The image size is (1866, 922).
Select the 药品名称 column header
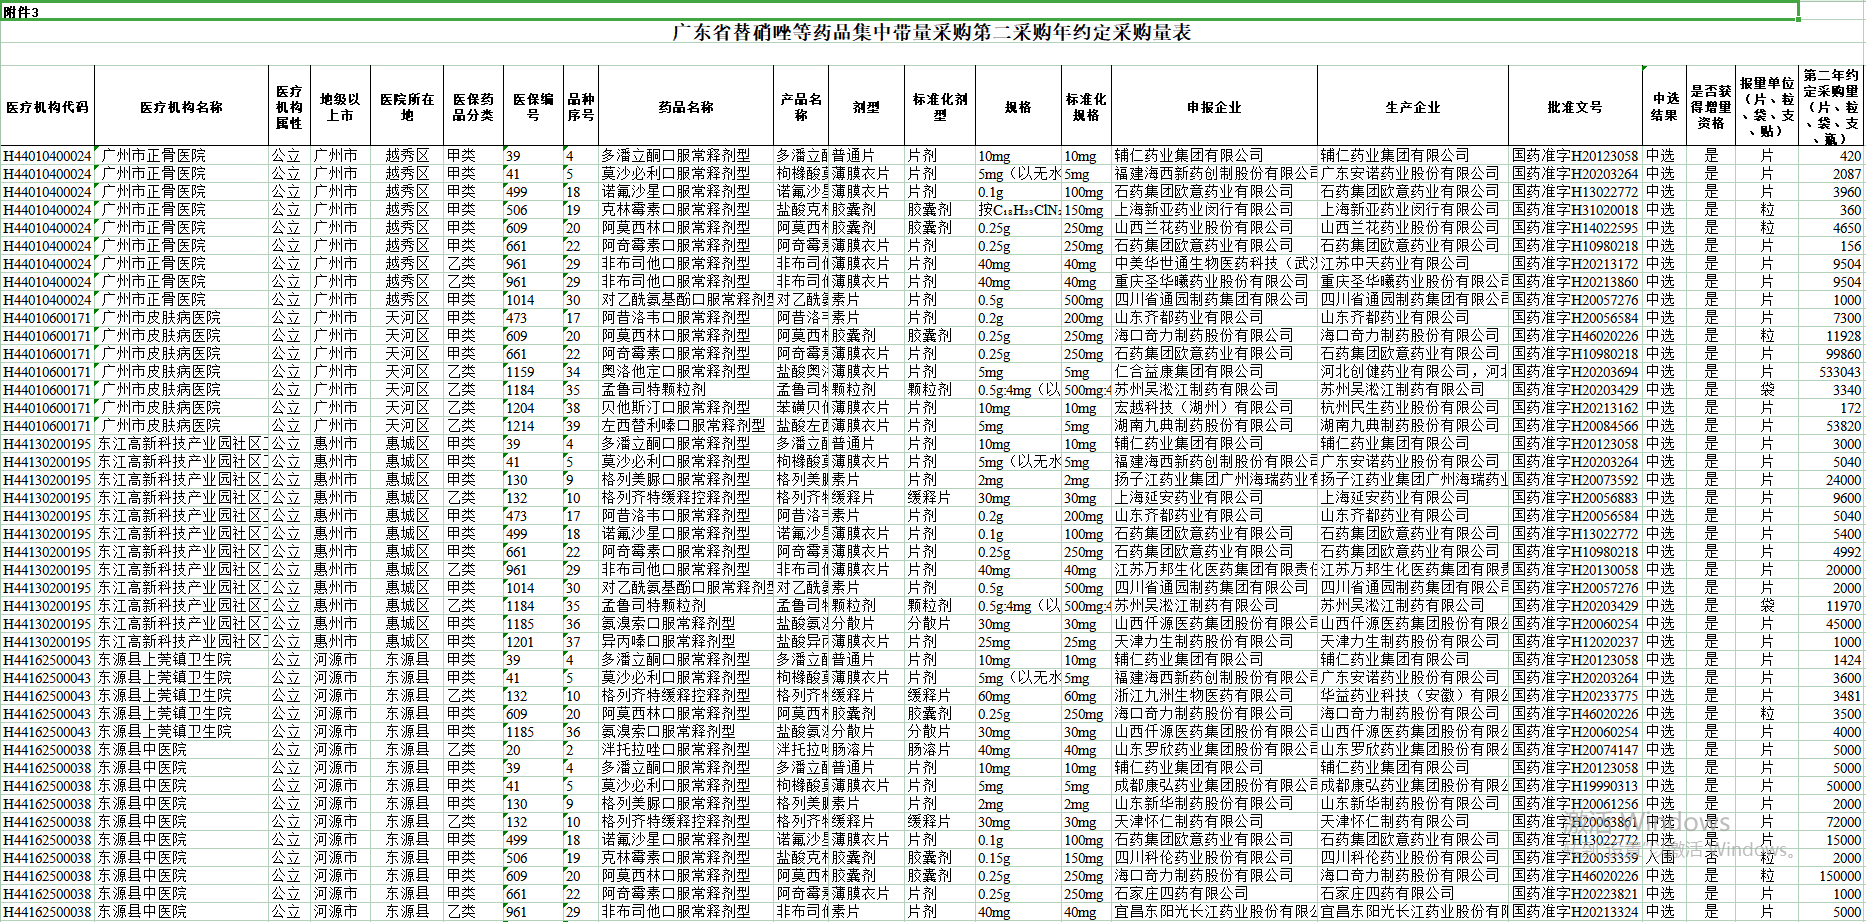click(x=686, y=107)
